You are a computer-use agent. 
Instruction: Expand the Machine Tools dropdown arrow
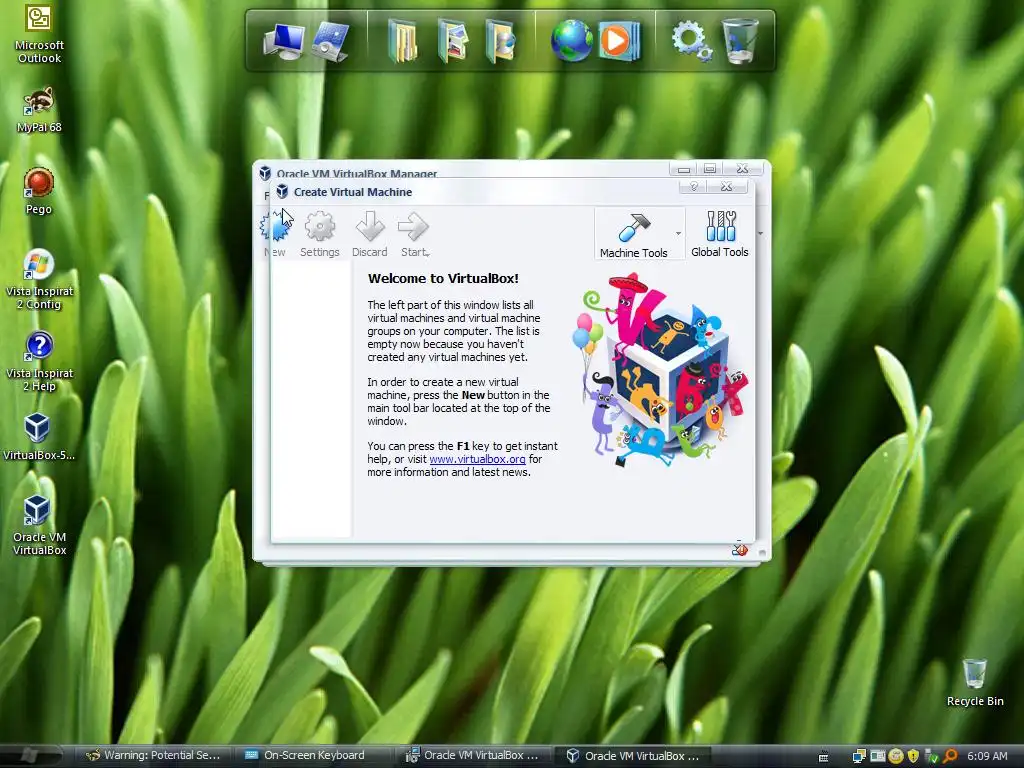tap(679, 234)
